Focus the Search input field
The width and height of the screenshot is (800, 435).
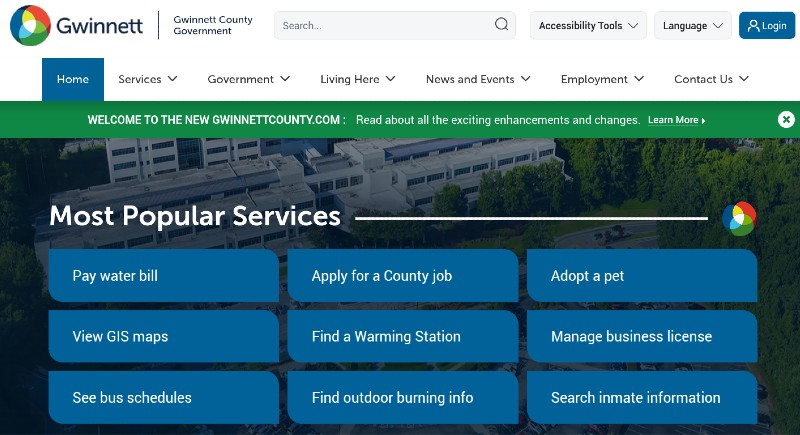click(x=385, y=26)
